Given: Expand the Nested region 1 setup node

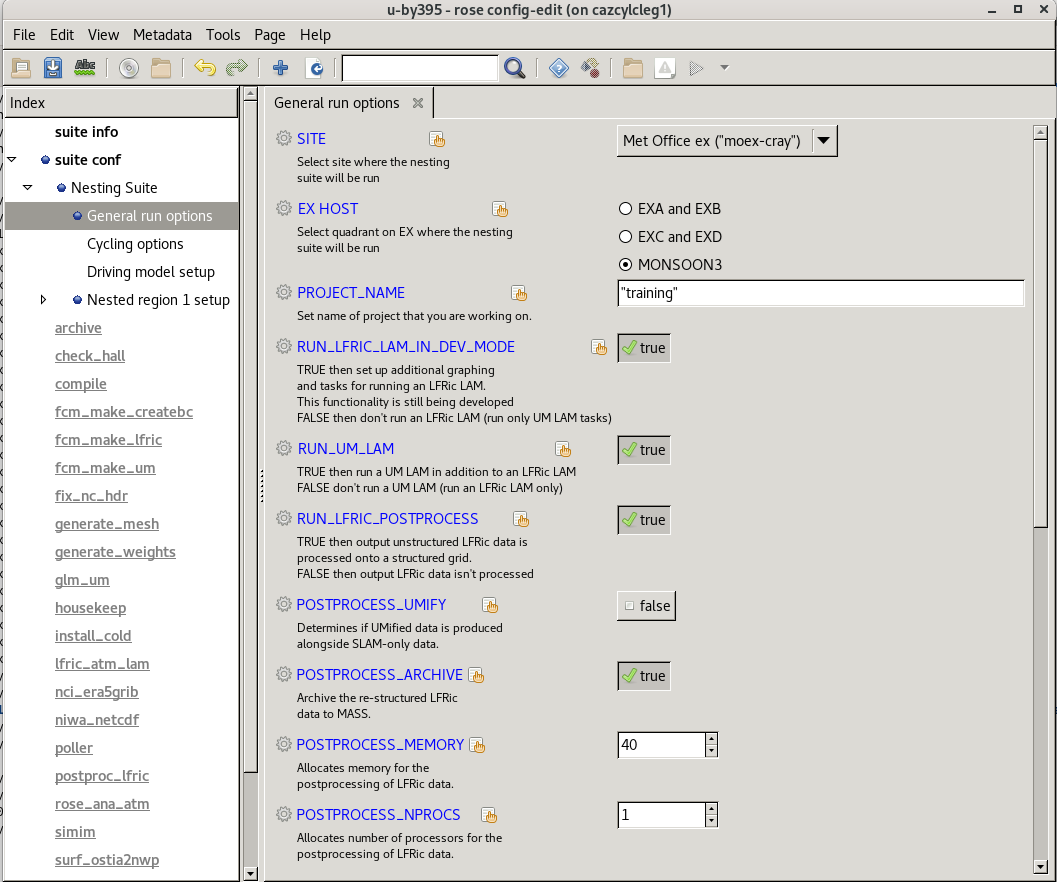Looking at the screenshot, I should click(x=43, y=299).
